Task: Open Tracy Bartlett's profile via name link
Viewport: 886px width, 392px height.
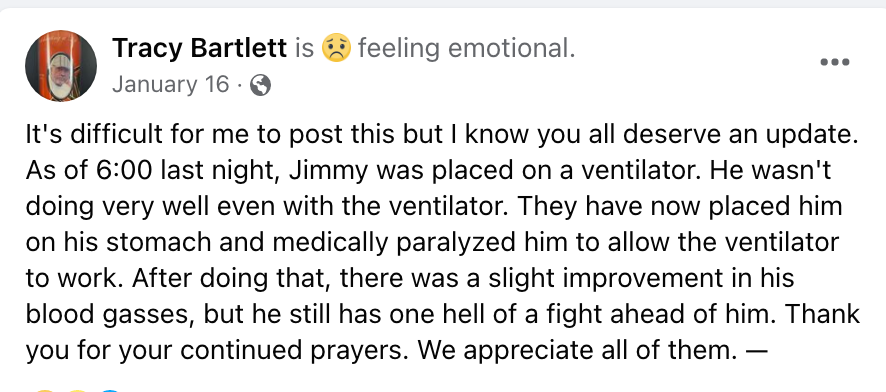Action: 199,48
